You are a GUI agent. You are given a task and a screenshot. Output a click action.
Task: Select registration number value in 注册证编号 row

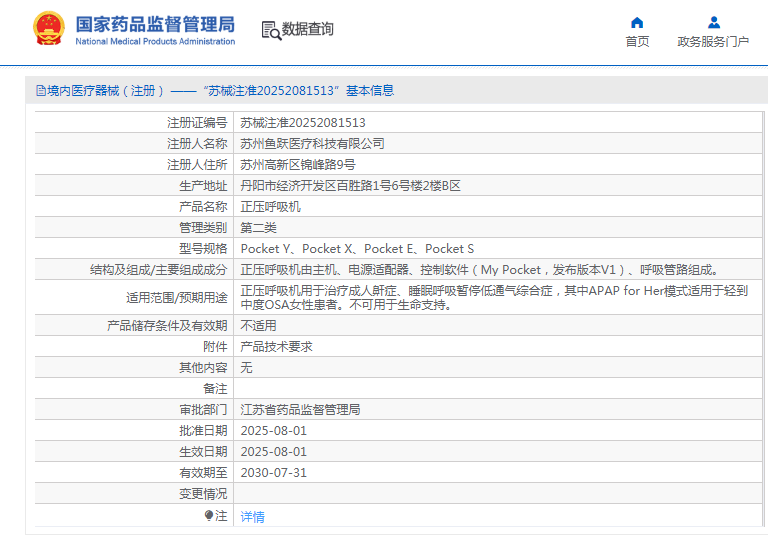(303, 123)
